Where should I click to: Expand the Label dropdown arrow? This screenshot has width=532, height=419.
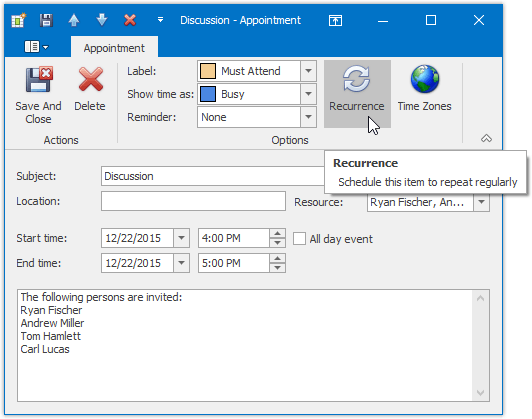click(308, 71)
